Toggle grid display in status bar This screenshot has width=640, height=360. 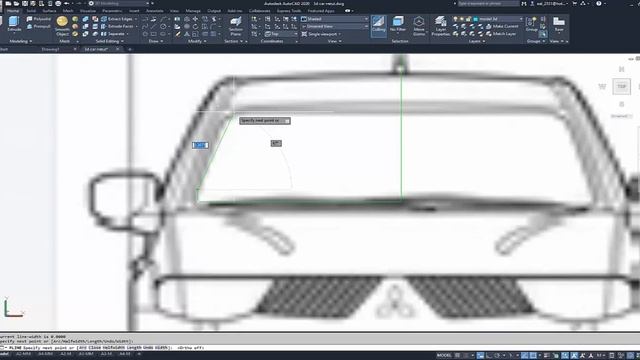coord(457,356)
